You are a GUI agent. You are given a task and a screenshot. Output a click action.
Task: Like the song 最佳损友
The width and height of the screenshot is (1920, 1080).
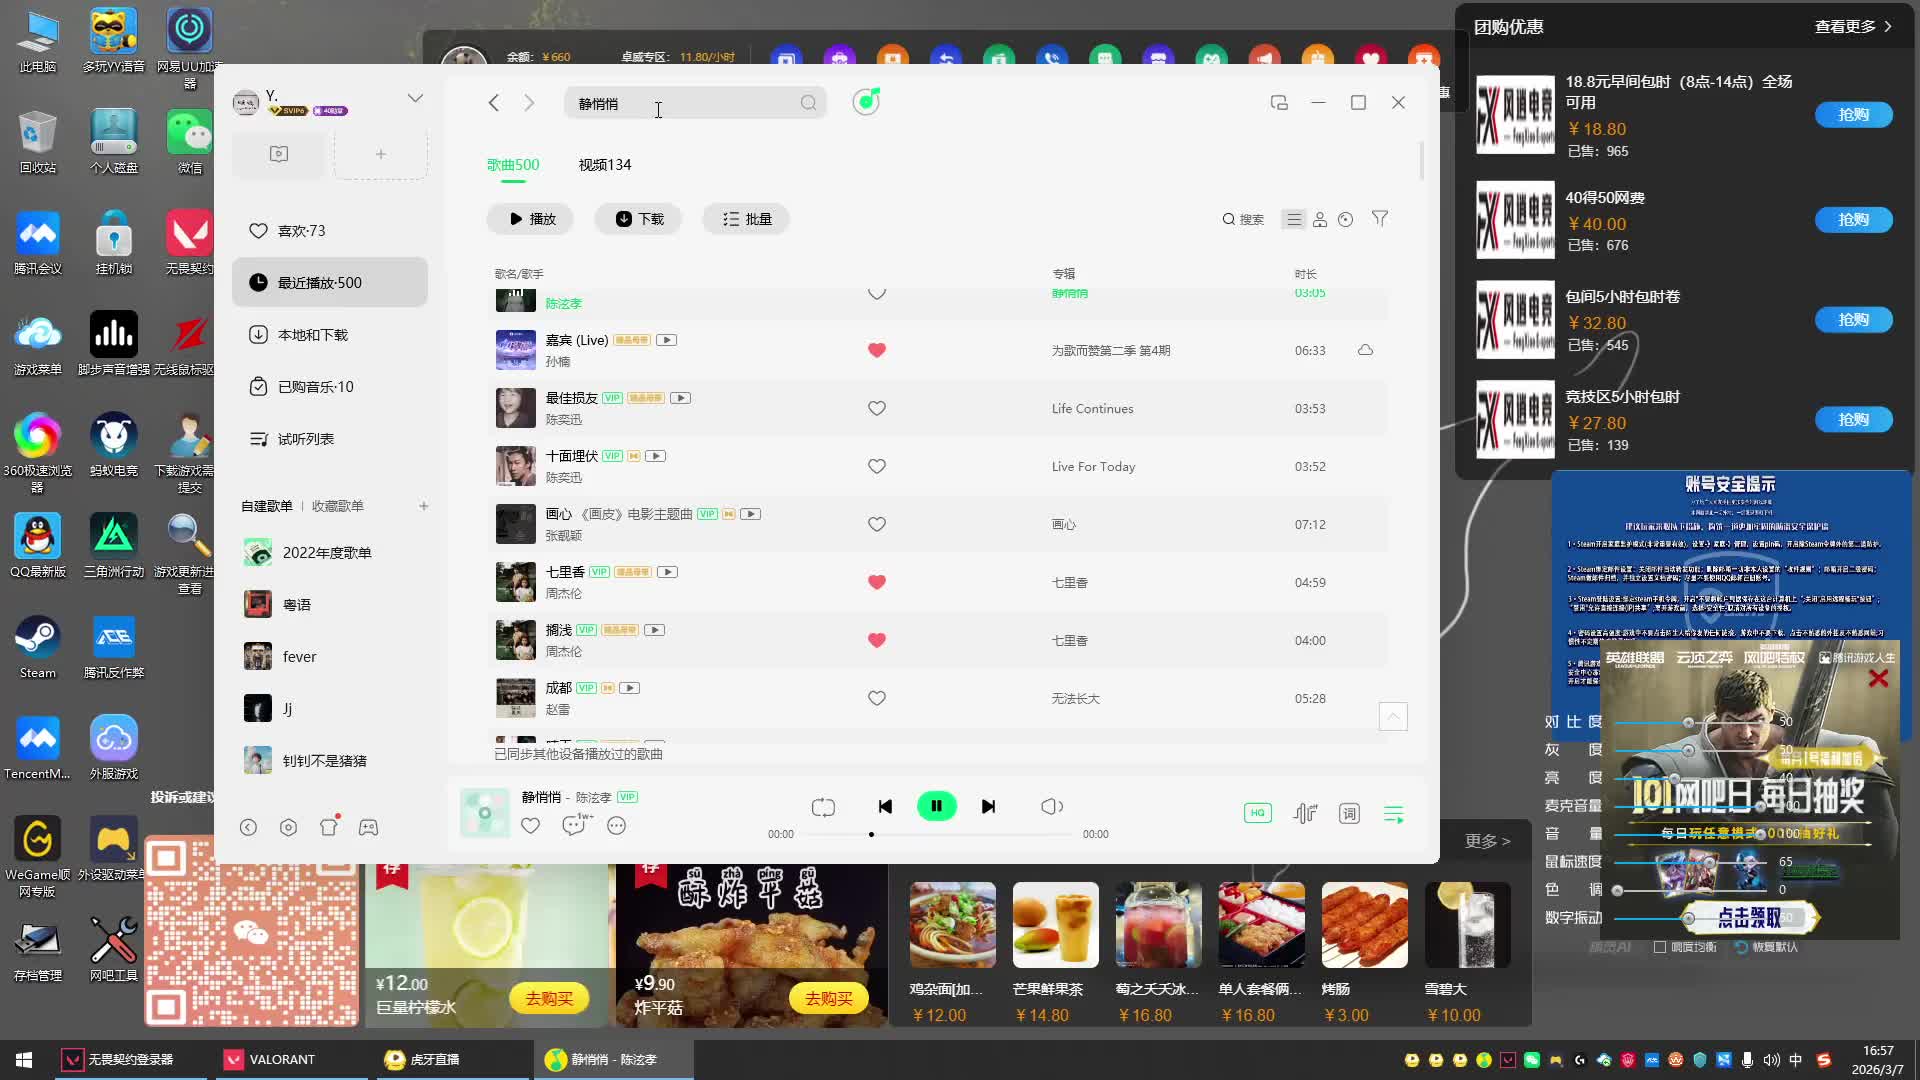[877, 409]
